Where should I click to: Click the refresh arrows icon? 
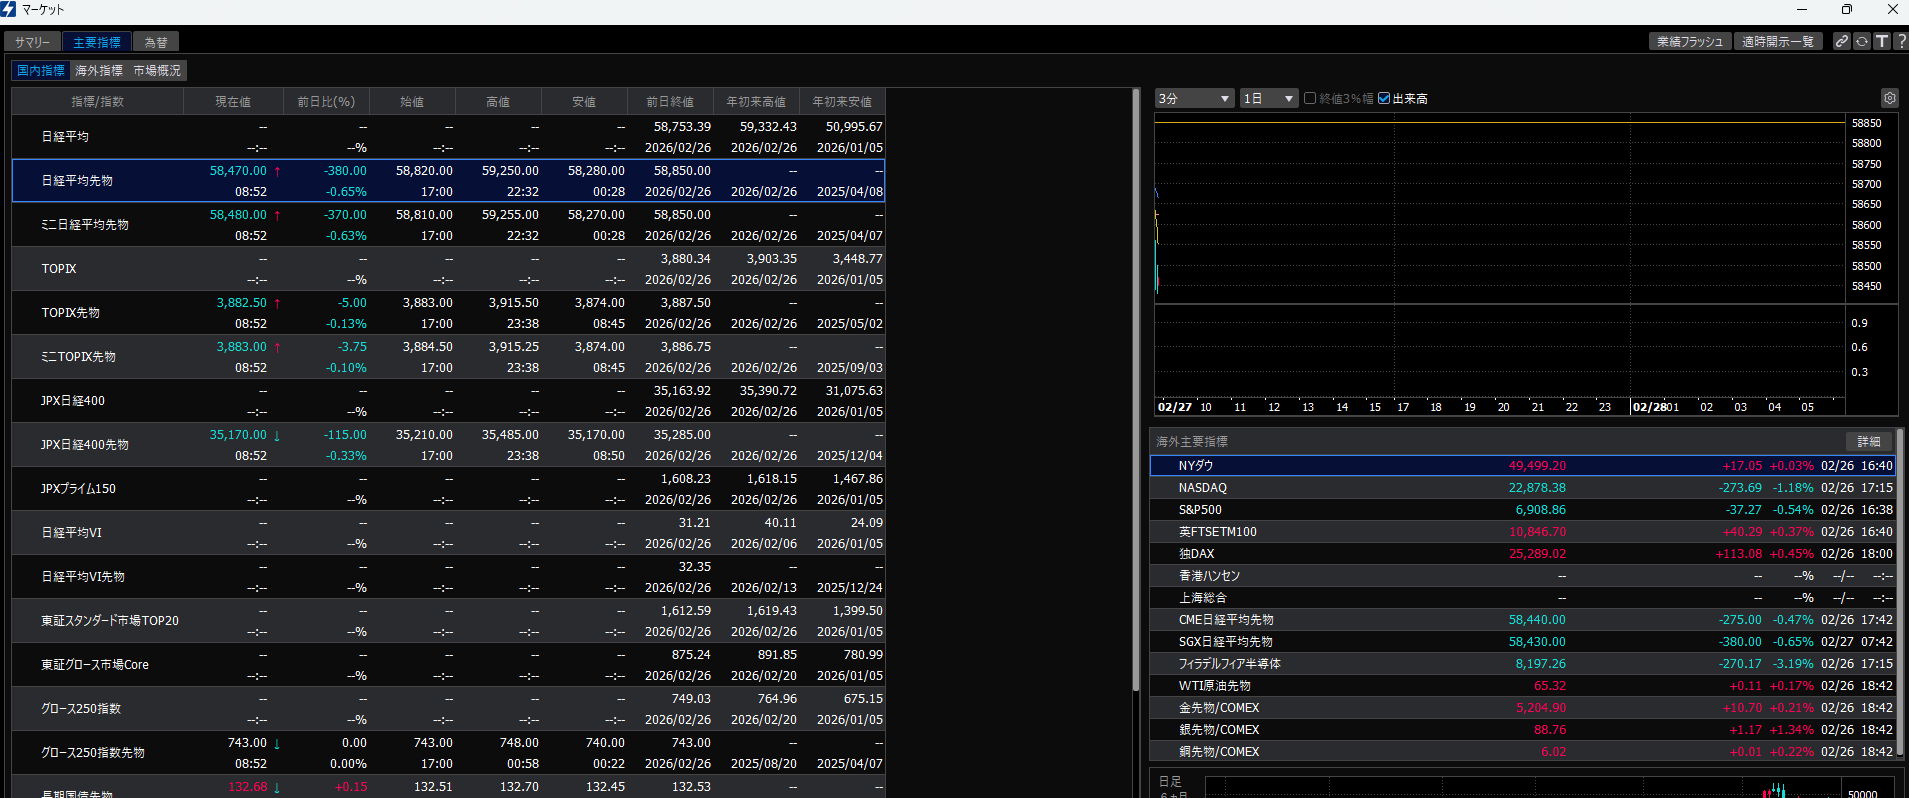click(1861, 41)
